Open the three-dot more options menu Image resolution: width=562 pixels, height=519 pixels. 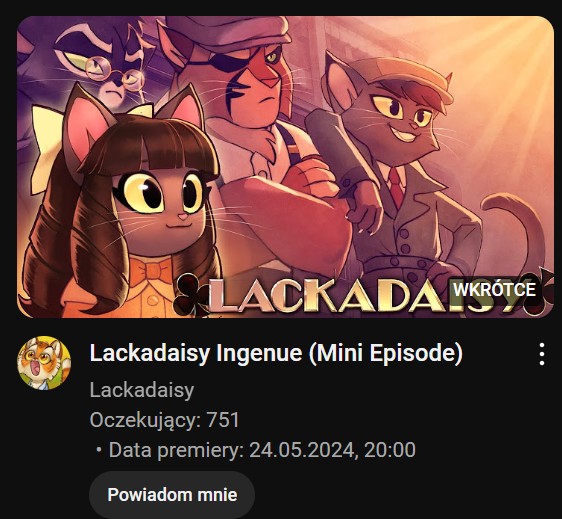pyautogui.click(x=542, y=354)
